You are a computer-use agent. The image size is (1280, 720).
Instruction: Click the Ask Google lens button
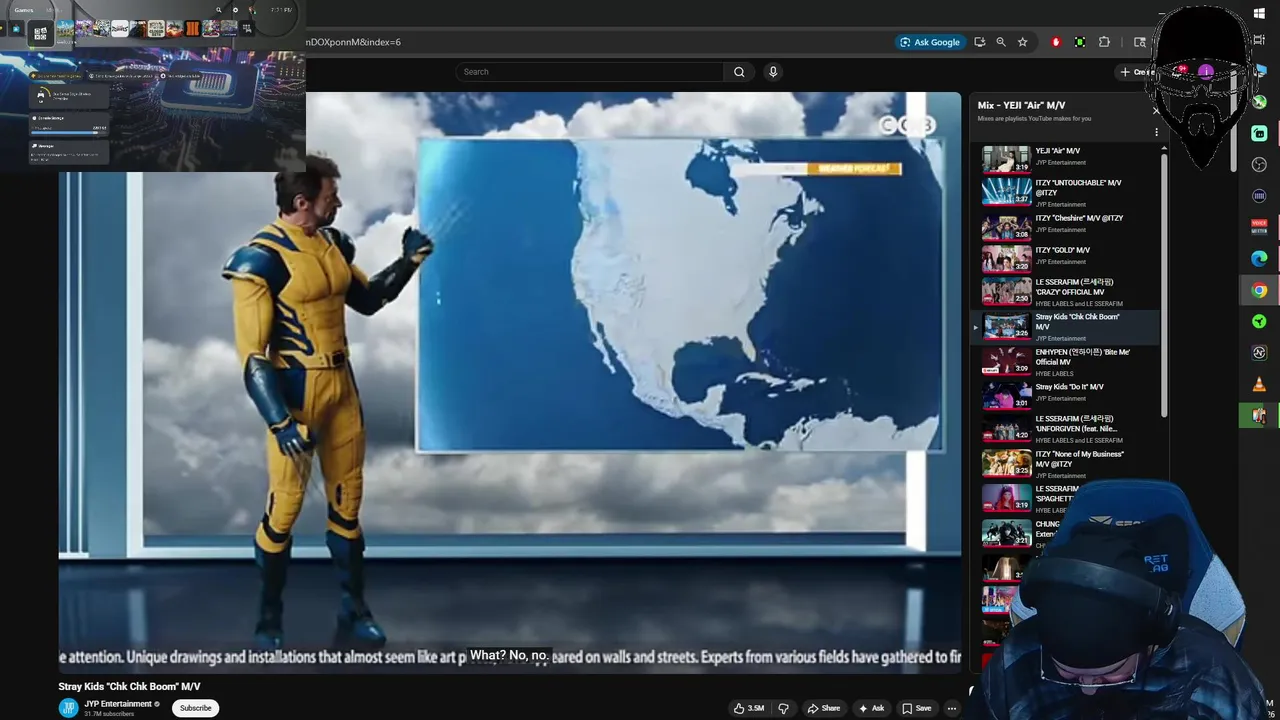click(x=930, y=42)
